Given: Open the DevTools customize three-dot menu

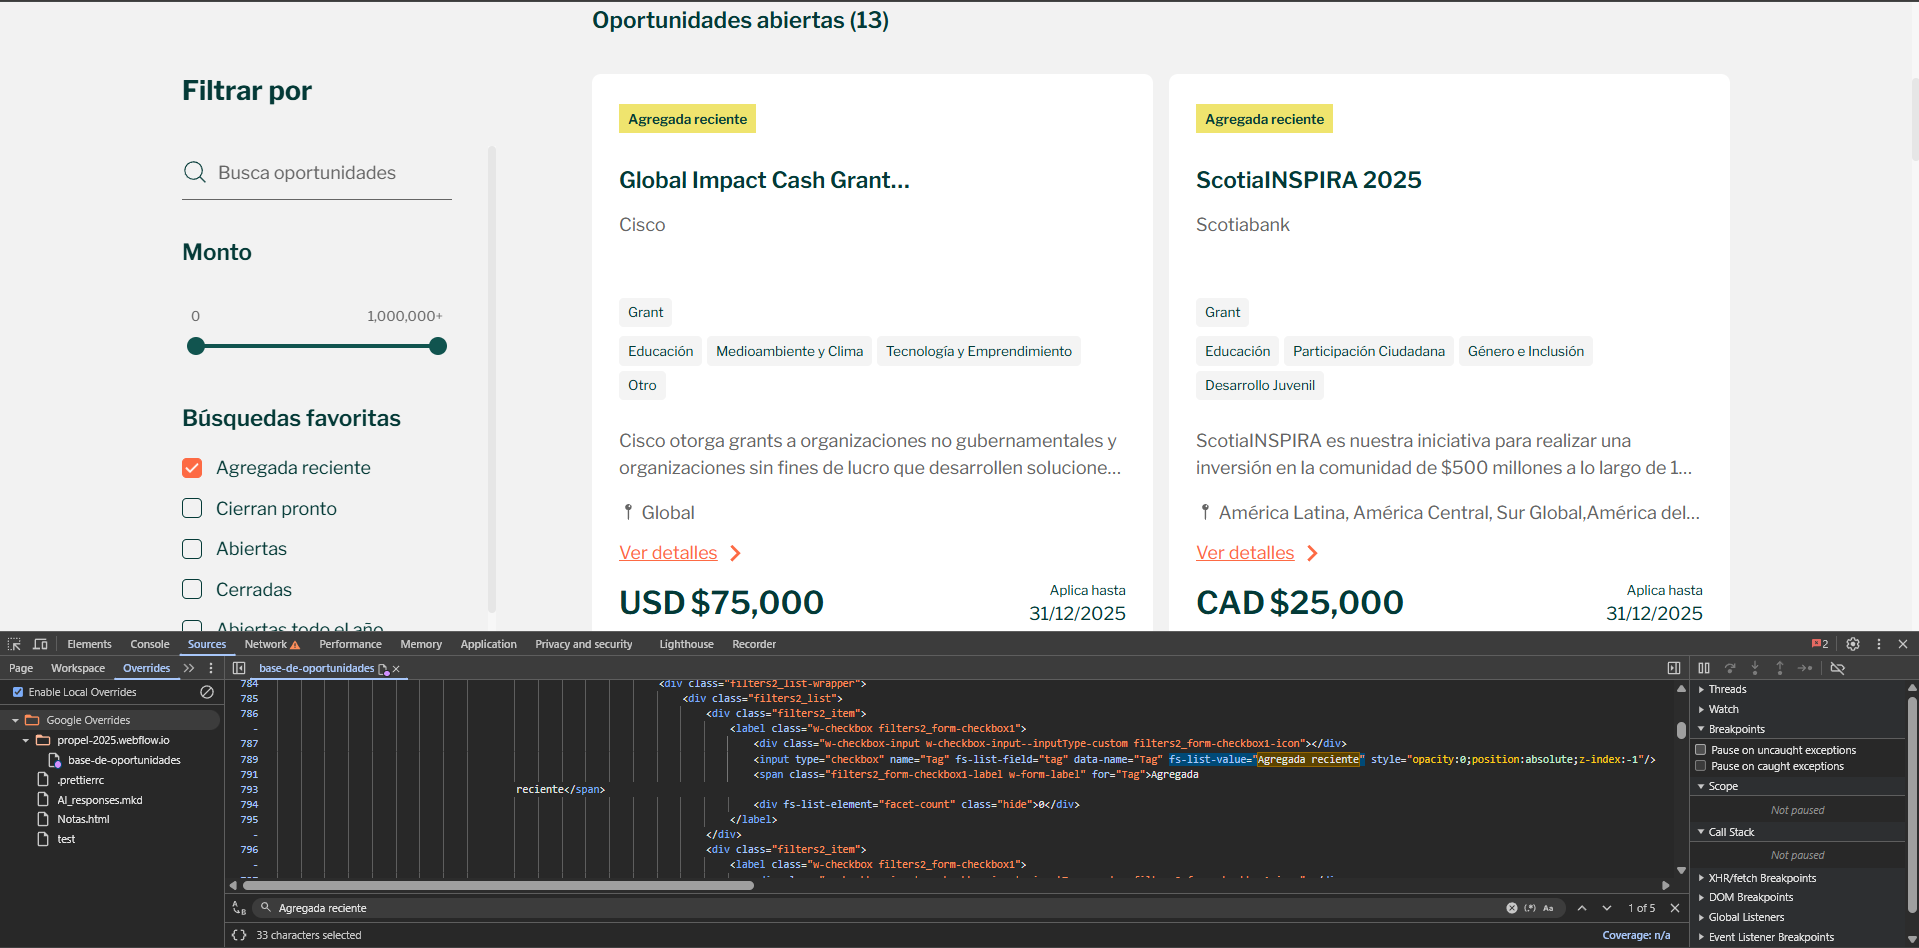Looking at the screenshot, I should click(x=1879, y=644).
